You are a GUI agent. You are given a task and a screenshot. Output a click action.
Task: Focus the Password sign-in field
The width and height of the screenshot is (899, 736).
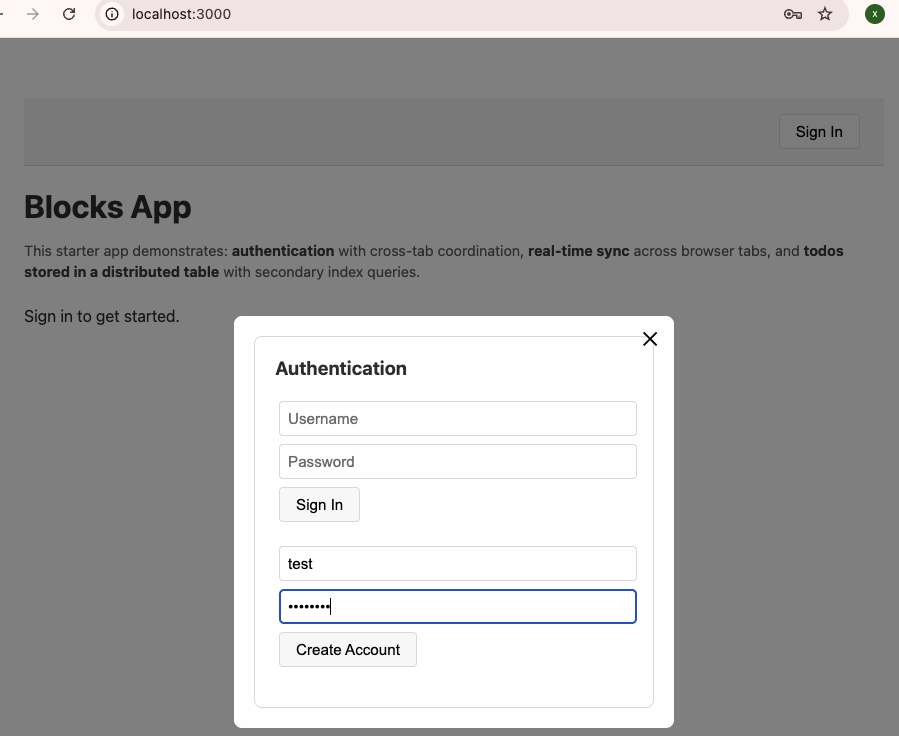pos(458,461)
